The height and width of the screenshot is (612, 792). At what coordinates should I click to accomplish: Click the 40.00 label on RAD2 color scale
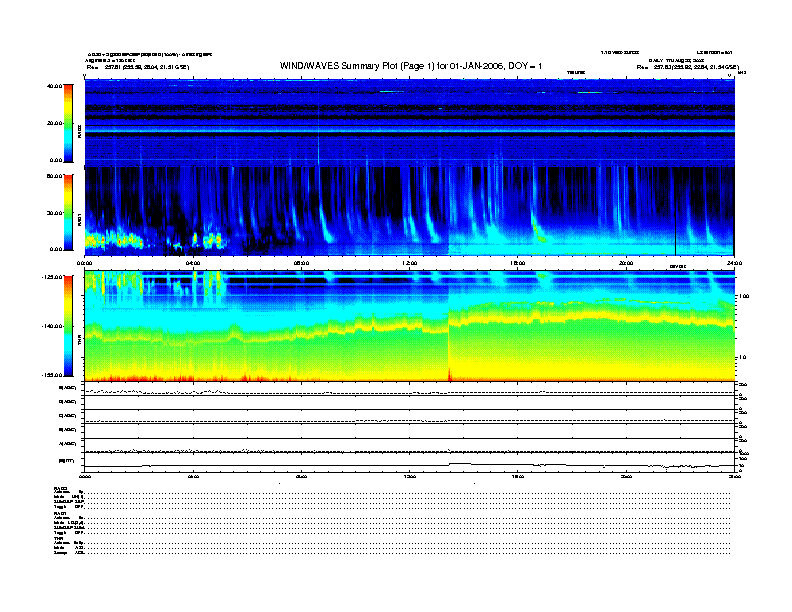[x=54, y=86]
